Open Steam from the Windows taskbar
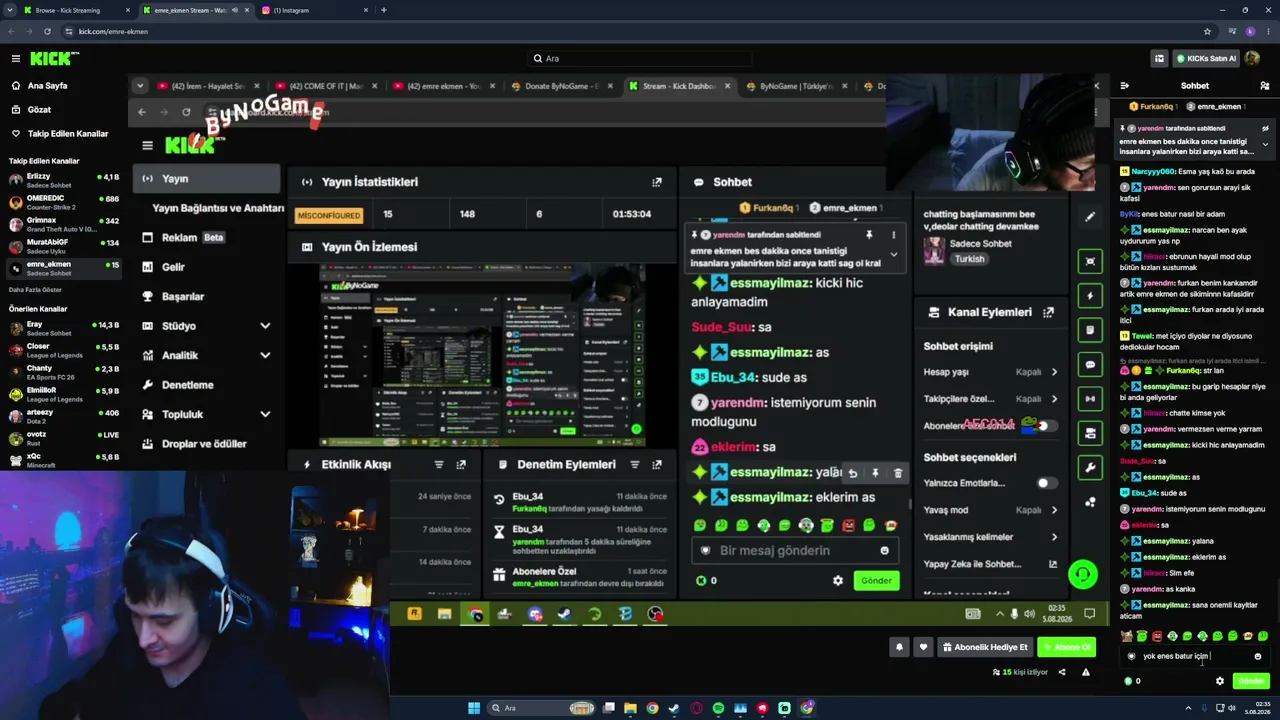This screenshot has height=720, width=1280. click(674, 708)
